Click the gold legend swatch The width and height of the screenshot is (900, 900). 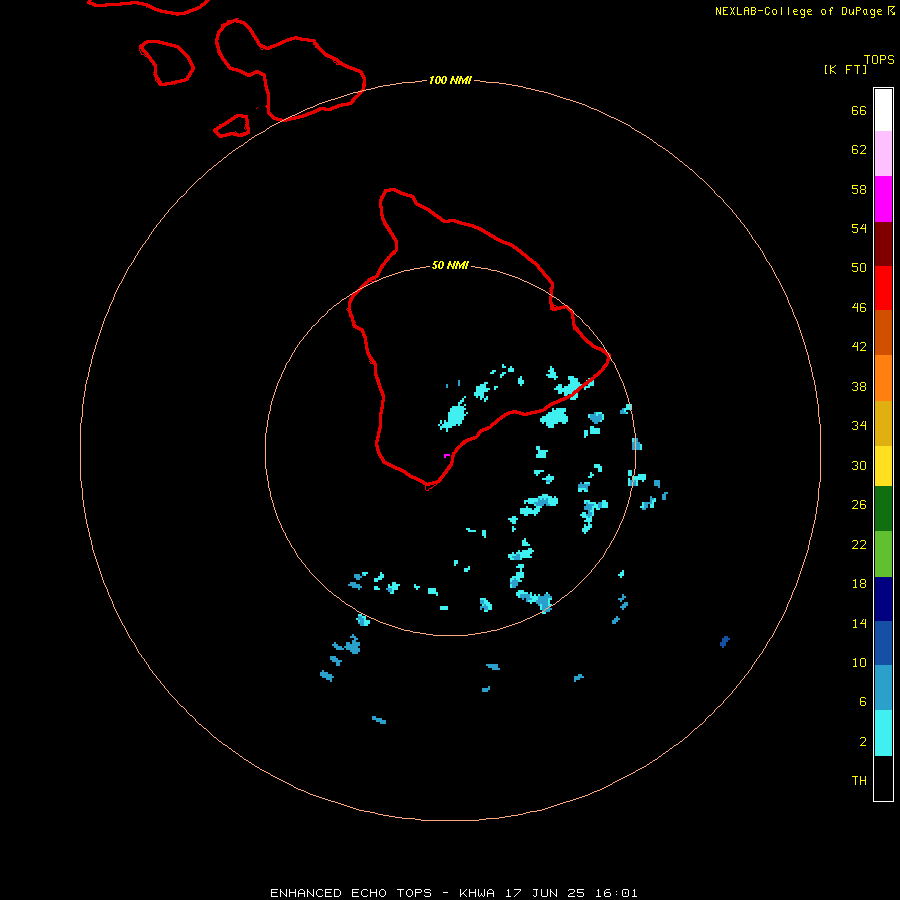[x=883, y=423]
